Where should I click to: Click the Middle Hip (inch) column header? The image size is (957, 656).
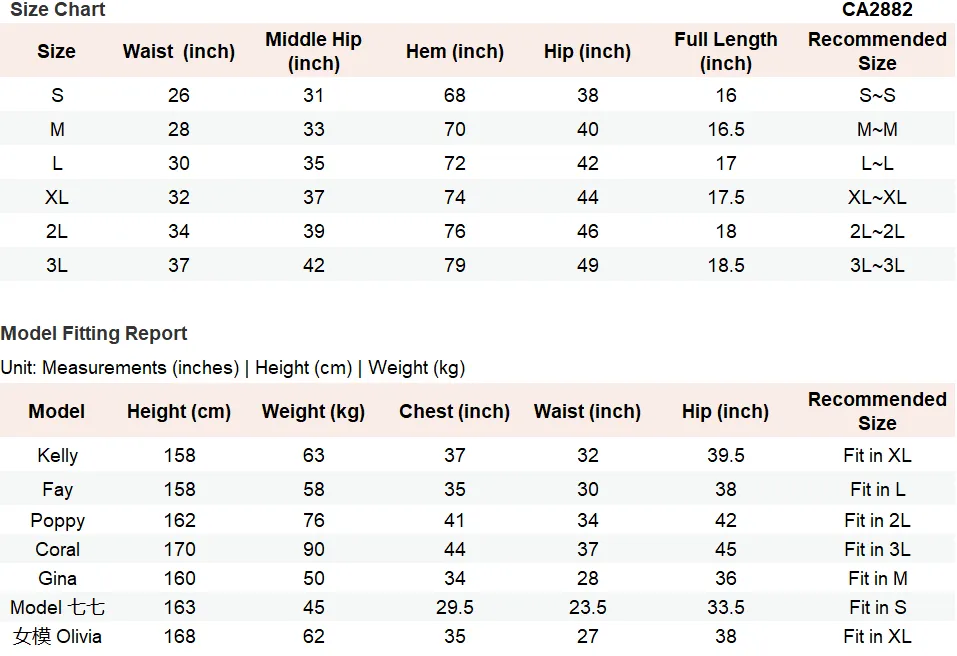(x=314, y=51)
